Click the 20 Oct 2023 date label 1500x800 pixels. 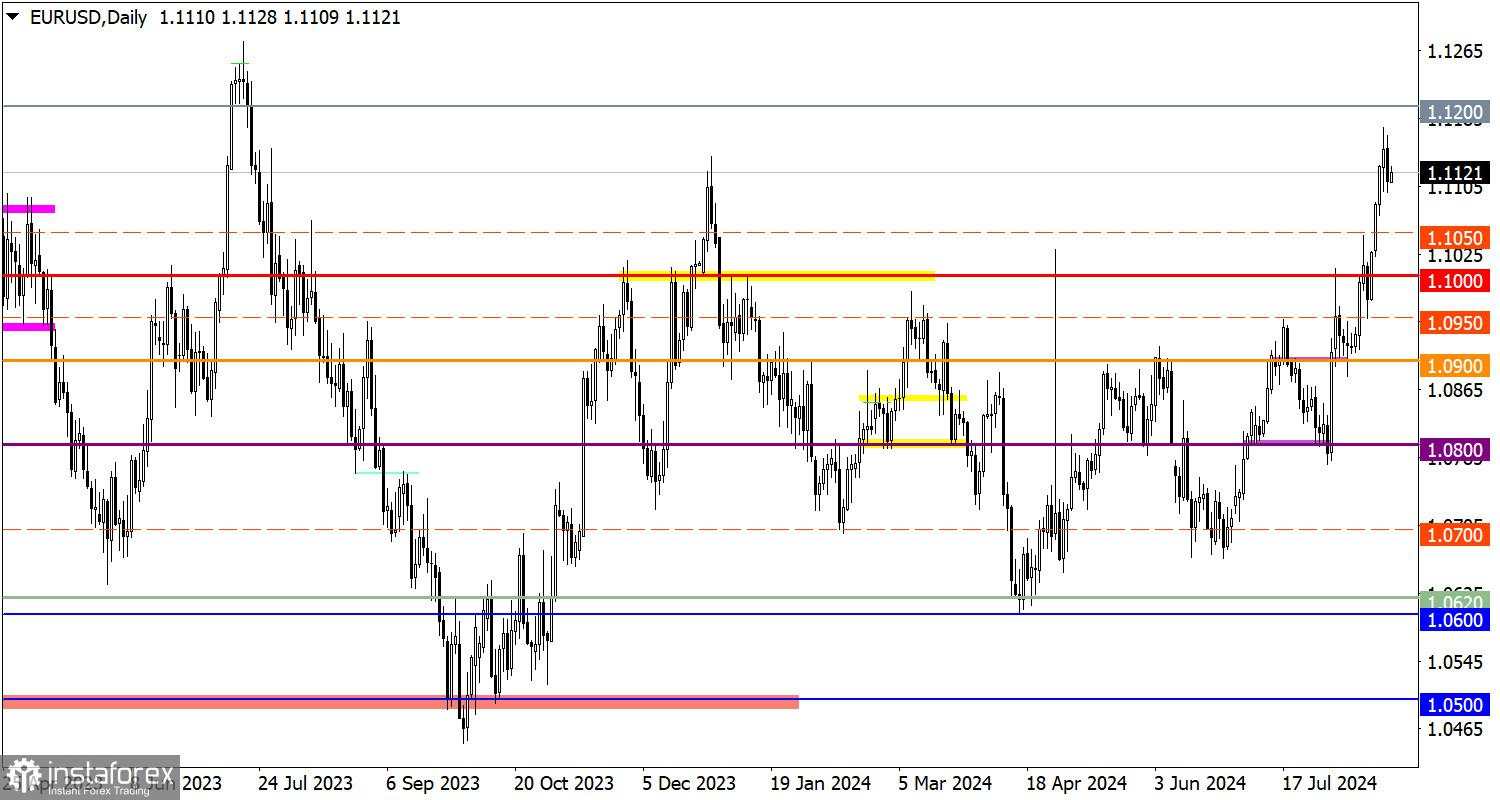(563, 782)
